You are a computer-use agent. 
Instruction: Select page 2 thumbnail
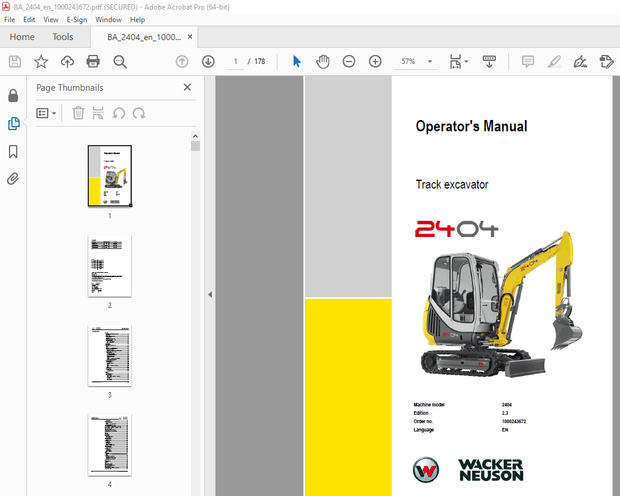pos(110,266)
